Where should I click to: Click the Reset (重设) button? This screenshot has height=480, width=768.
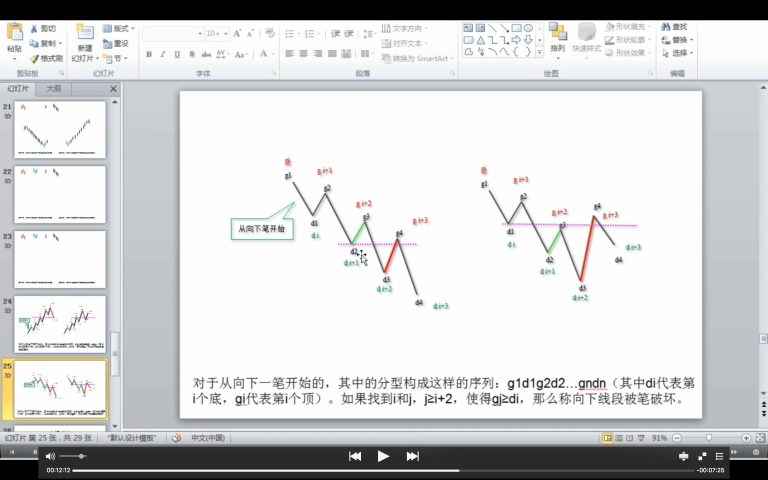point(115,43)
